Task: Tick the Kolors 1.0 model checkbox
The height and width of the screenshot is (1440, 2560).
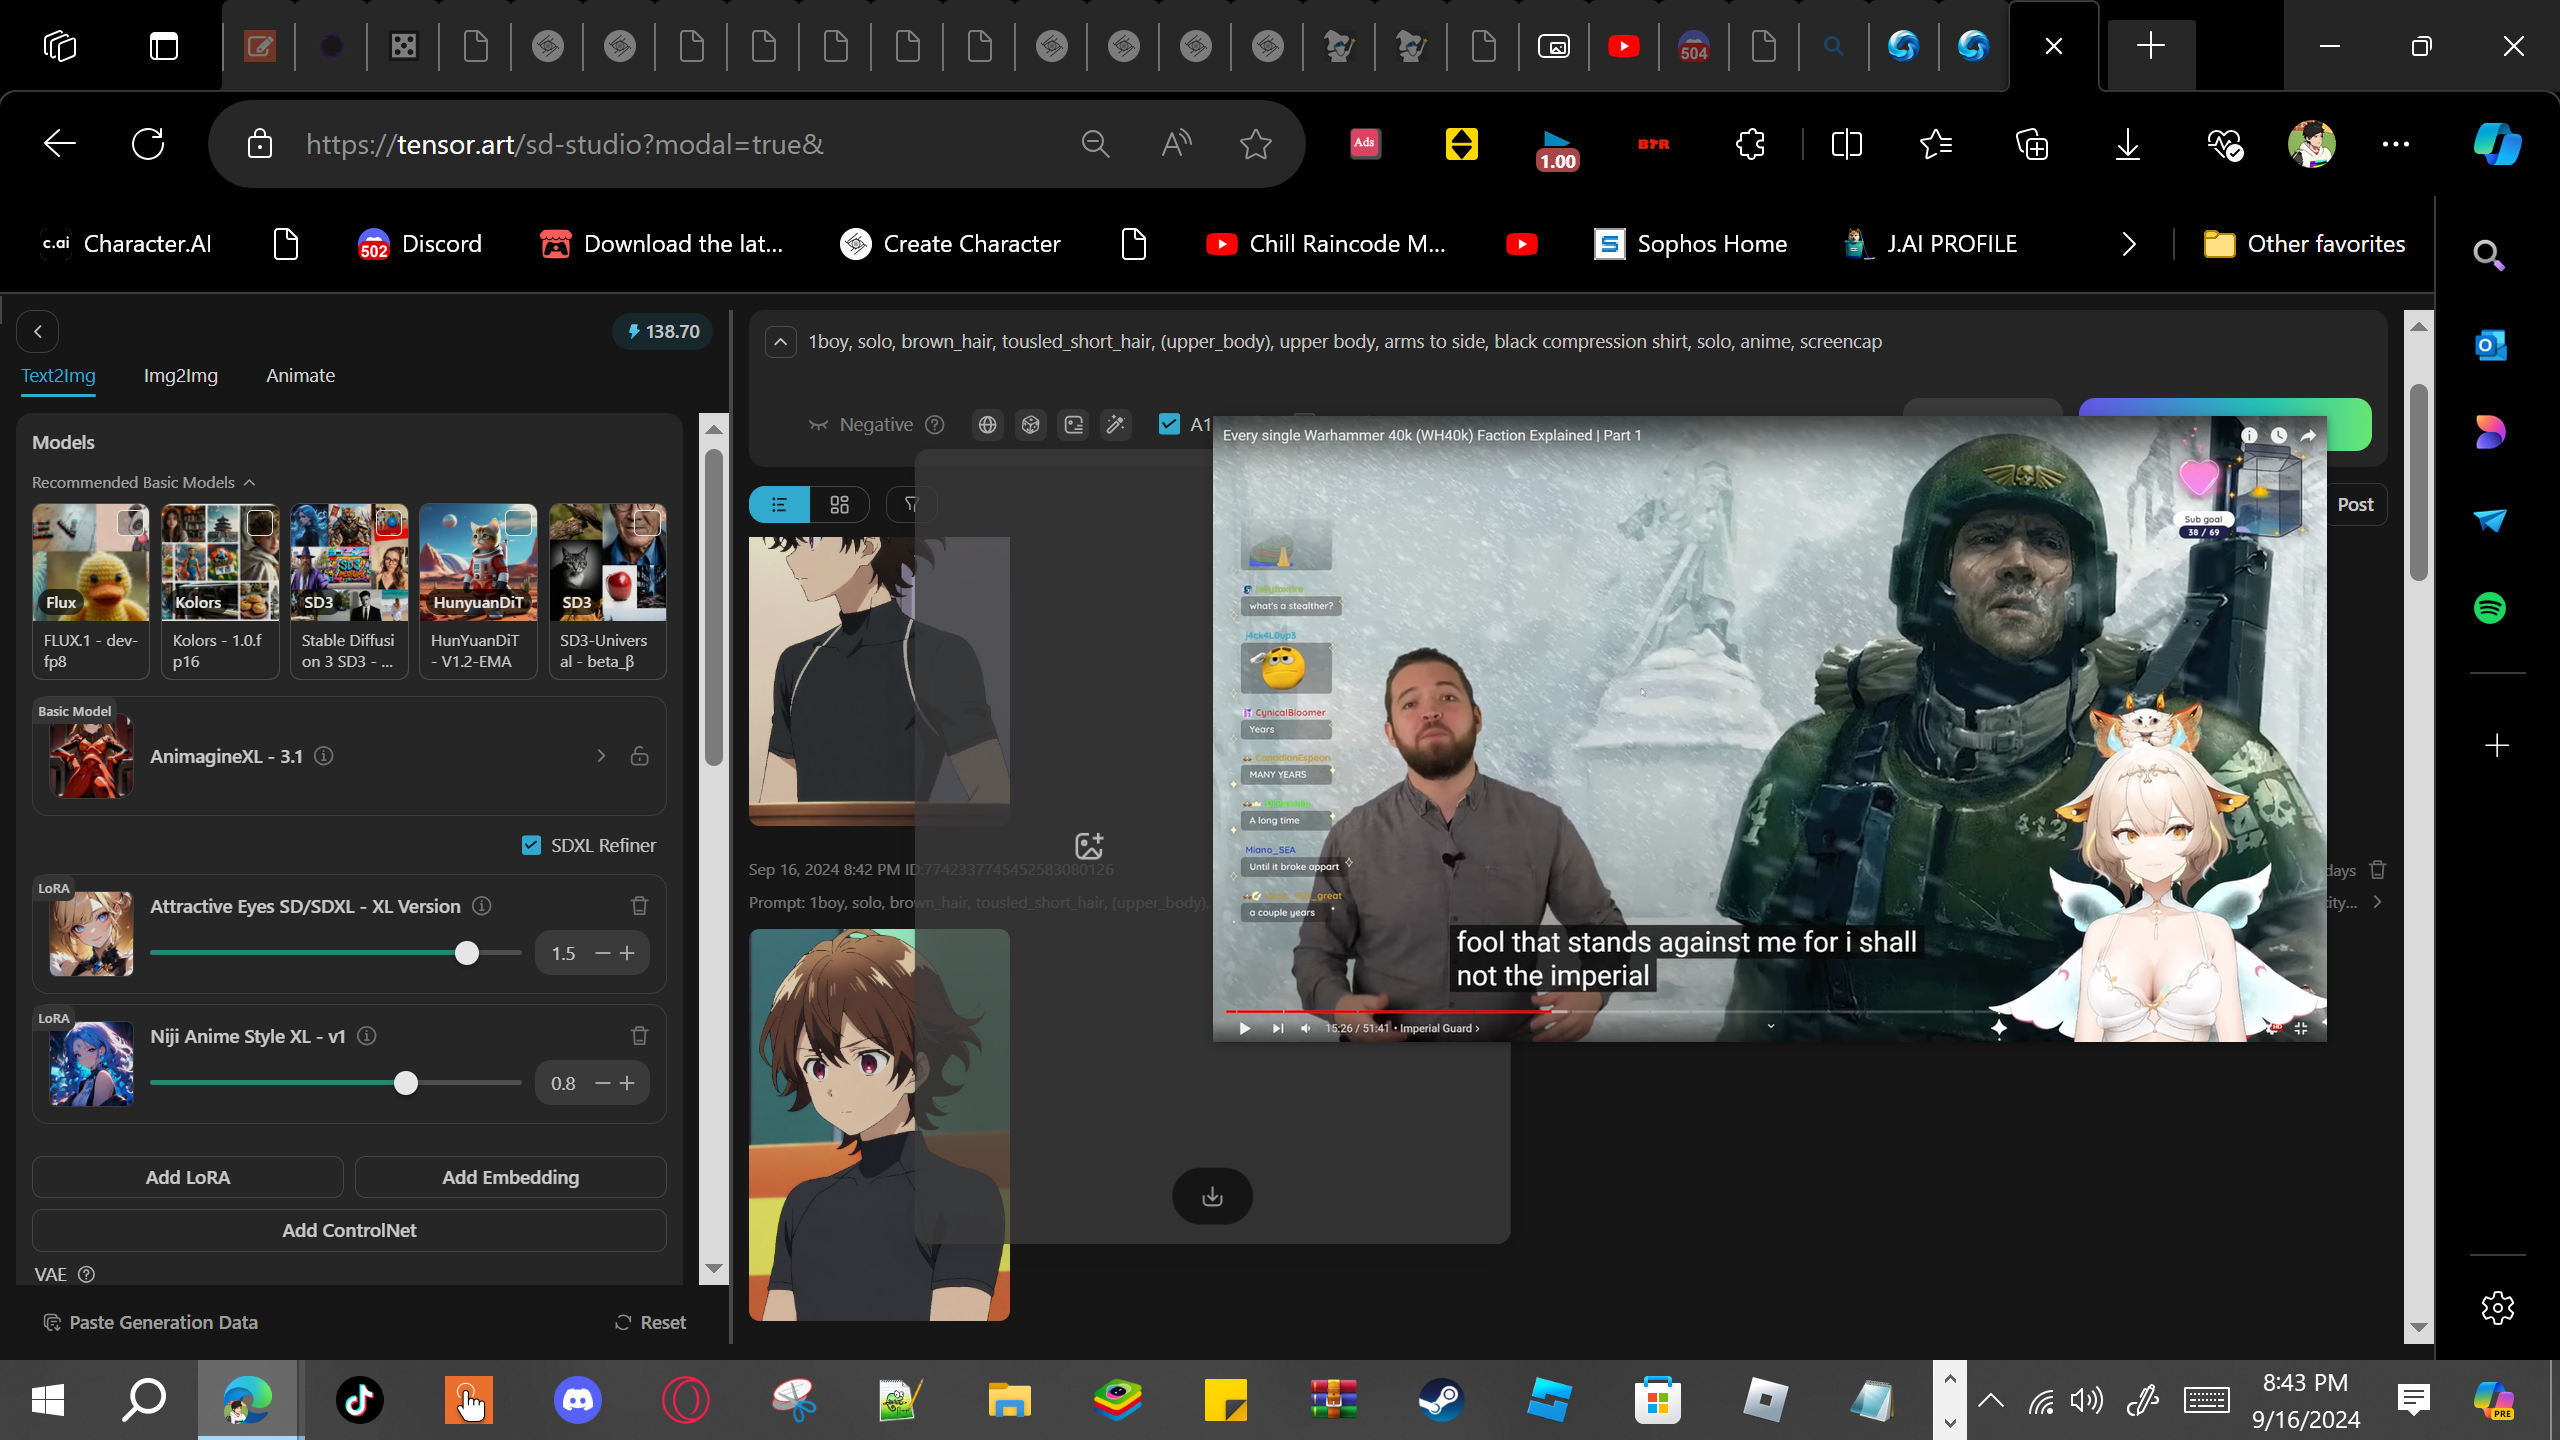Action: [x=260, y=523]
